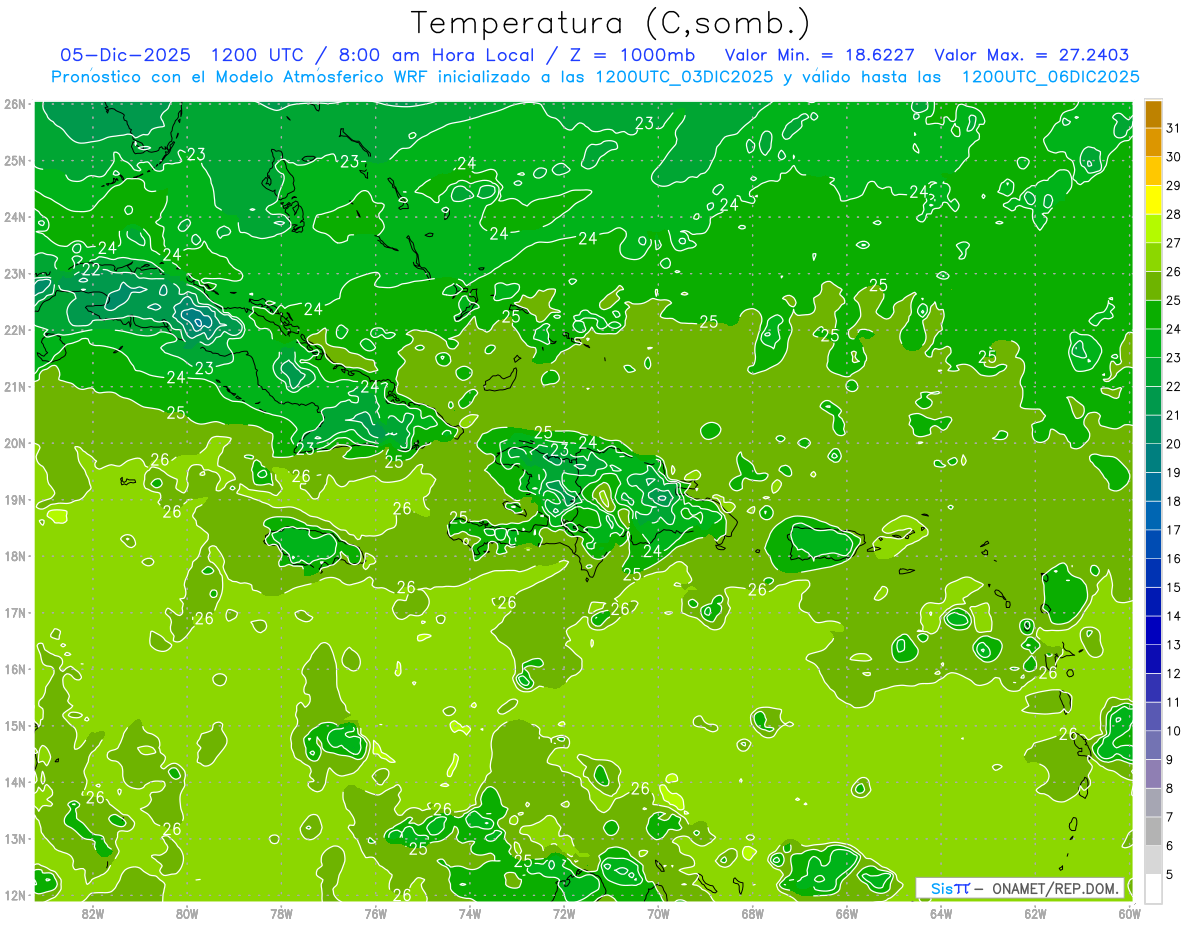This screenshot has height=927, width=1200.
Task: Click the 64W longitude axis label
Action: pyautogui.click(x=941, y=913)
